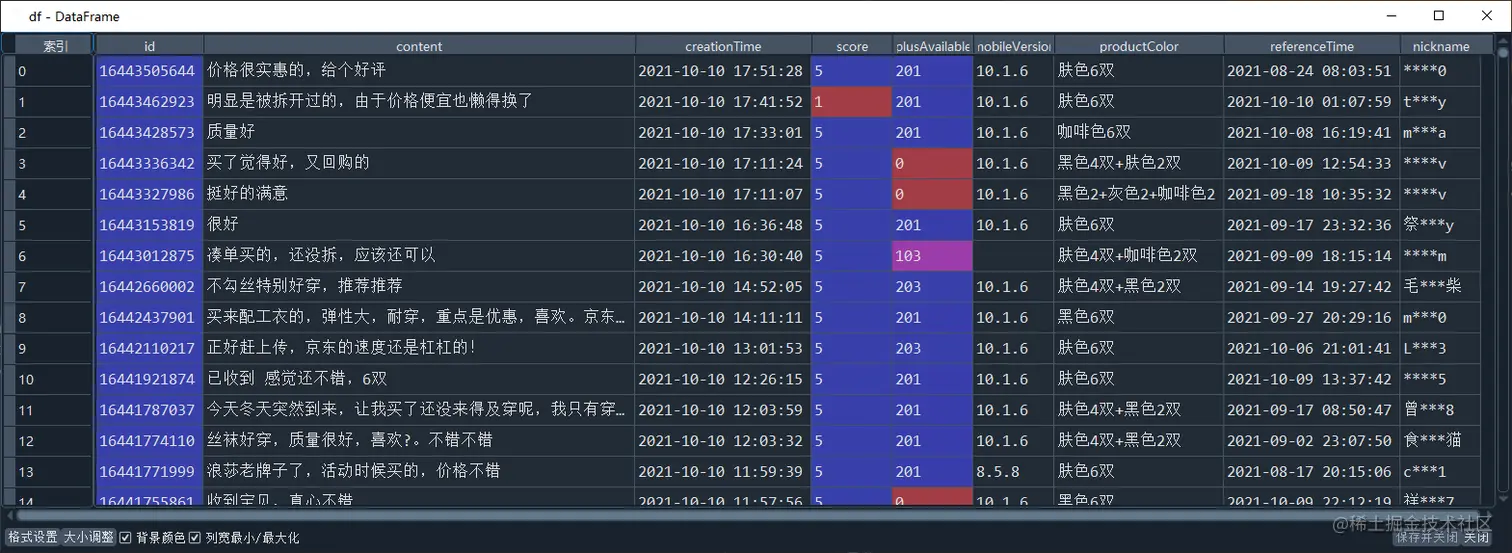
Task: Select the productColor cell 咖啡色6双
Action: click(1139, 132)
